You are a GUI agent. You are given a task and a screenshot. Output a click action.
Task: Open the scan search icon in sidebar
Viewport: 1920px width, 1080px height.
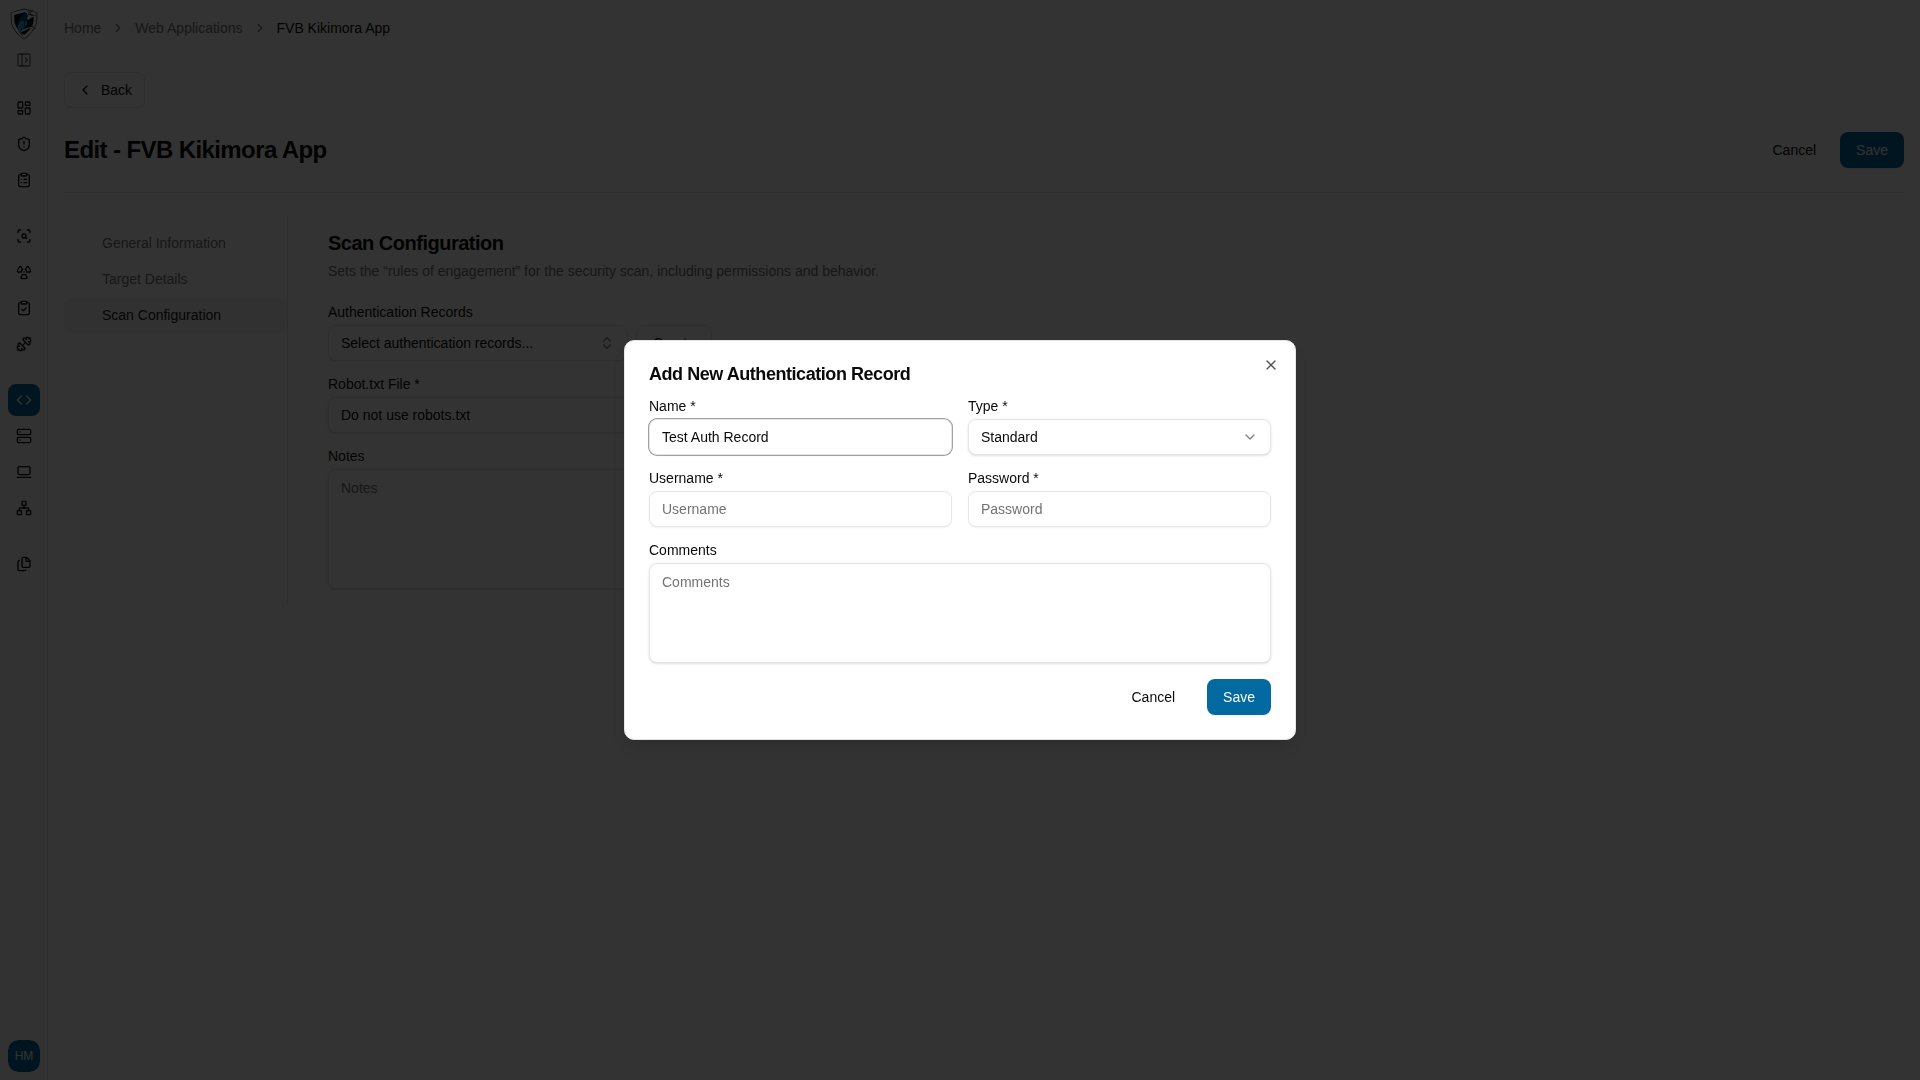(x=24, y=236)
